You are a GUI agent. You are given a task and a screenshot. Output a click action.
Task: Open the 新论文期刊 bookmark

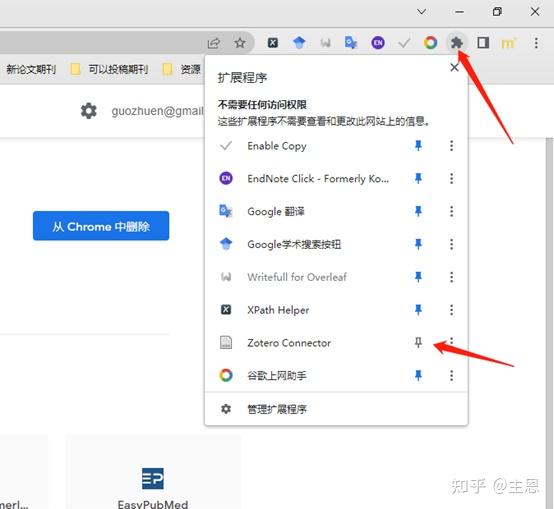point(30,69)
